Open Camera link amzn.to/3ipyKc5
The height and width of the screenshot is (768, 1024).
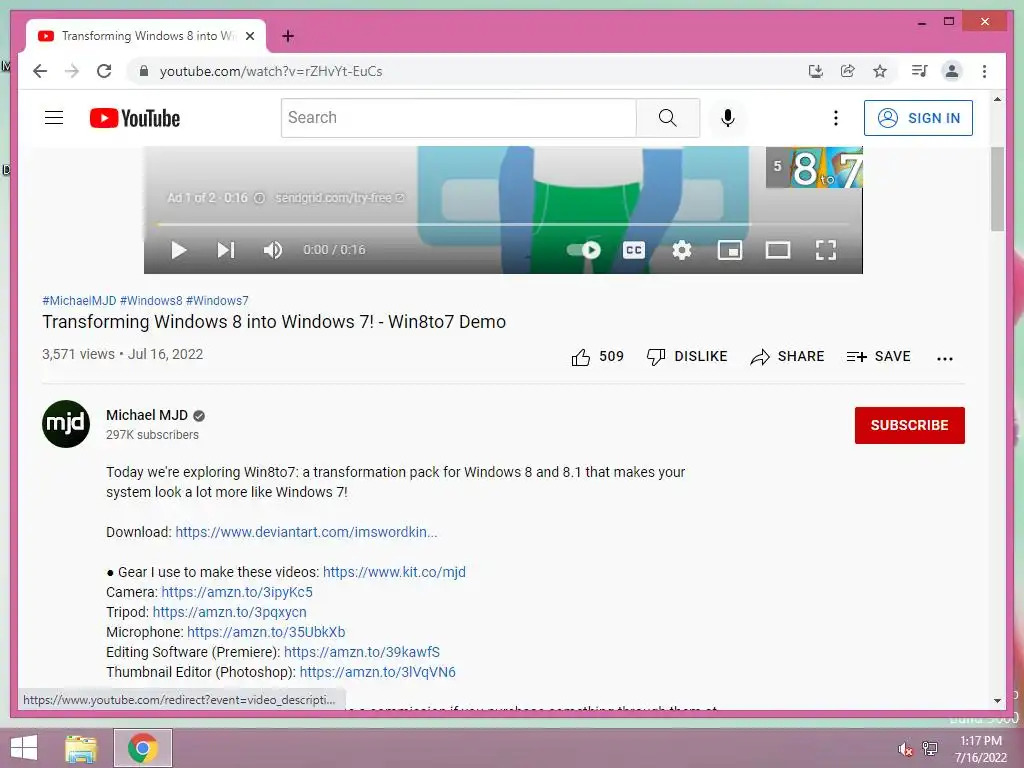(237, 592)
